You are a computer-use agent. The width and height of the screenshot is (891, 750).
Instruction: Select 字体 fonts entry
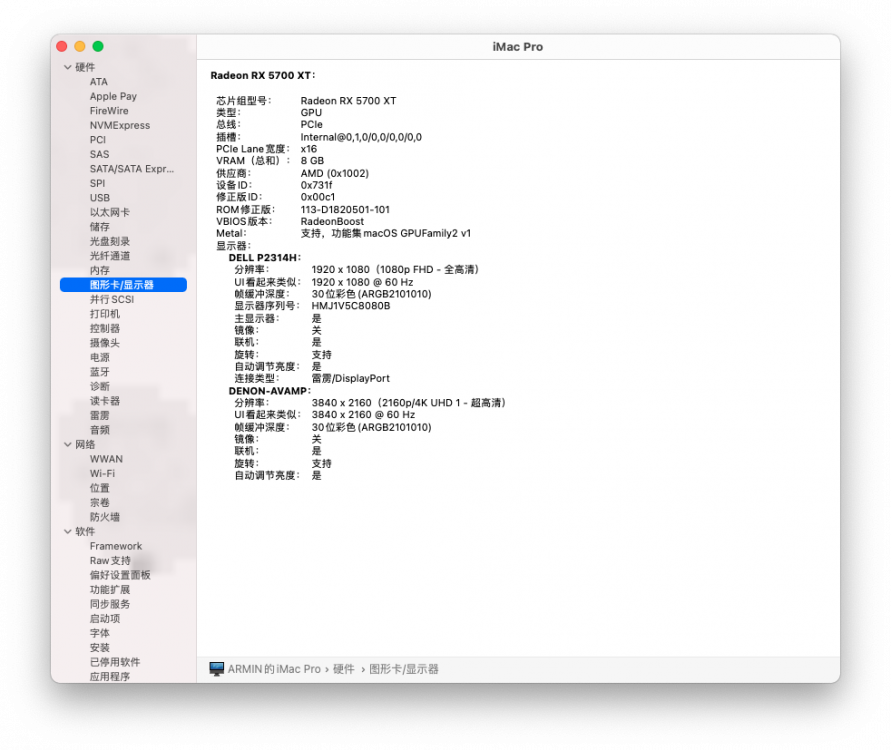(99, 633)
